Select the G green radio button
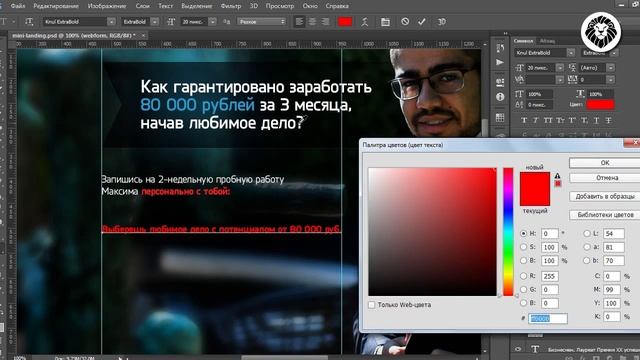Viewport: 640px width, 360px height. point(523,289)
